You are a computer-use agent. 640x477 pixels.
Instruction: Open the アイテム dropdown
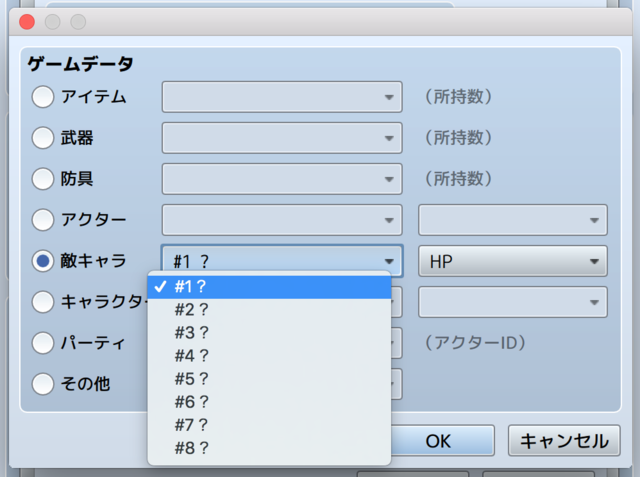coord(282,97)
